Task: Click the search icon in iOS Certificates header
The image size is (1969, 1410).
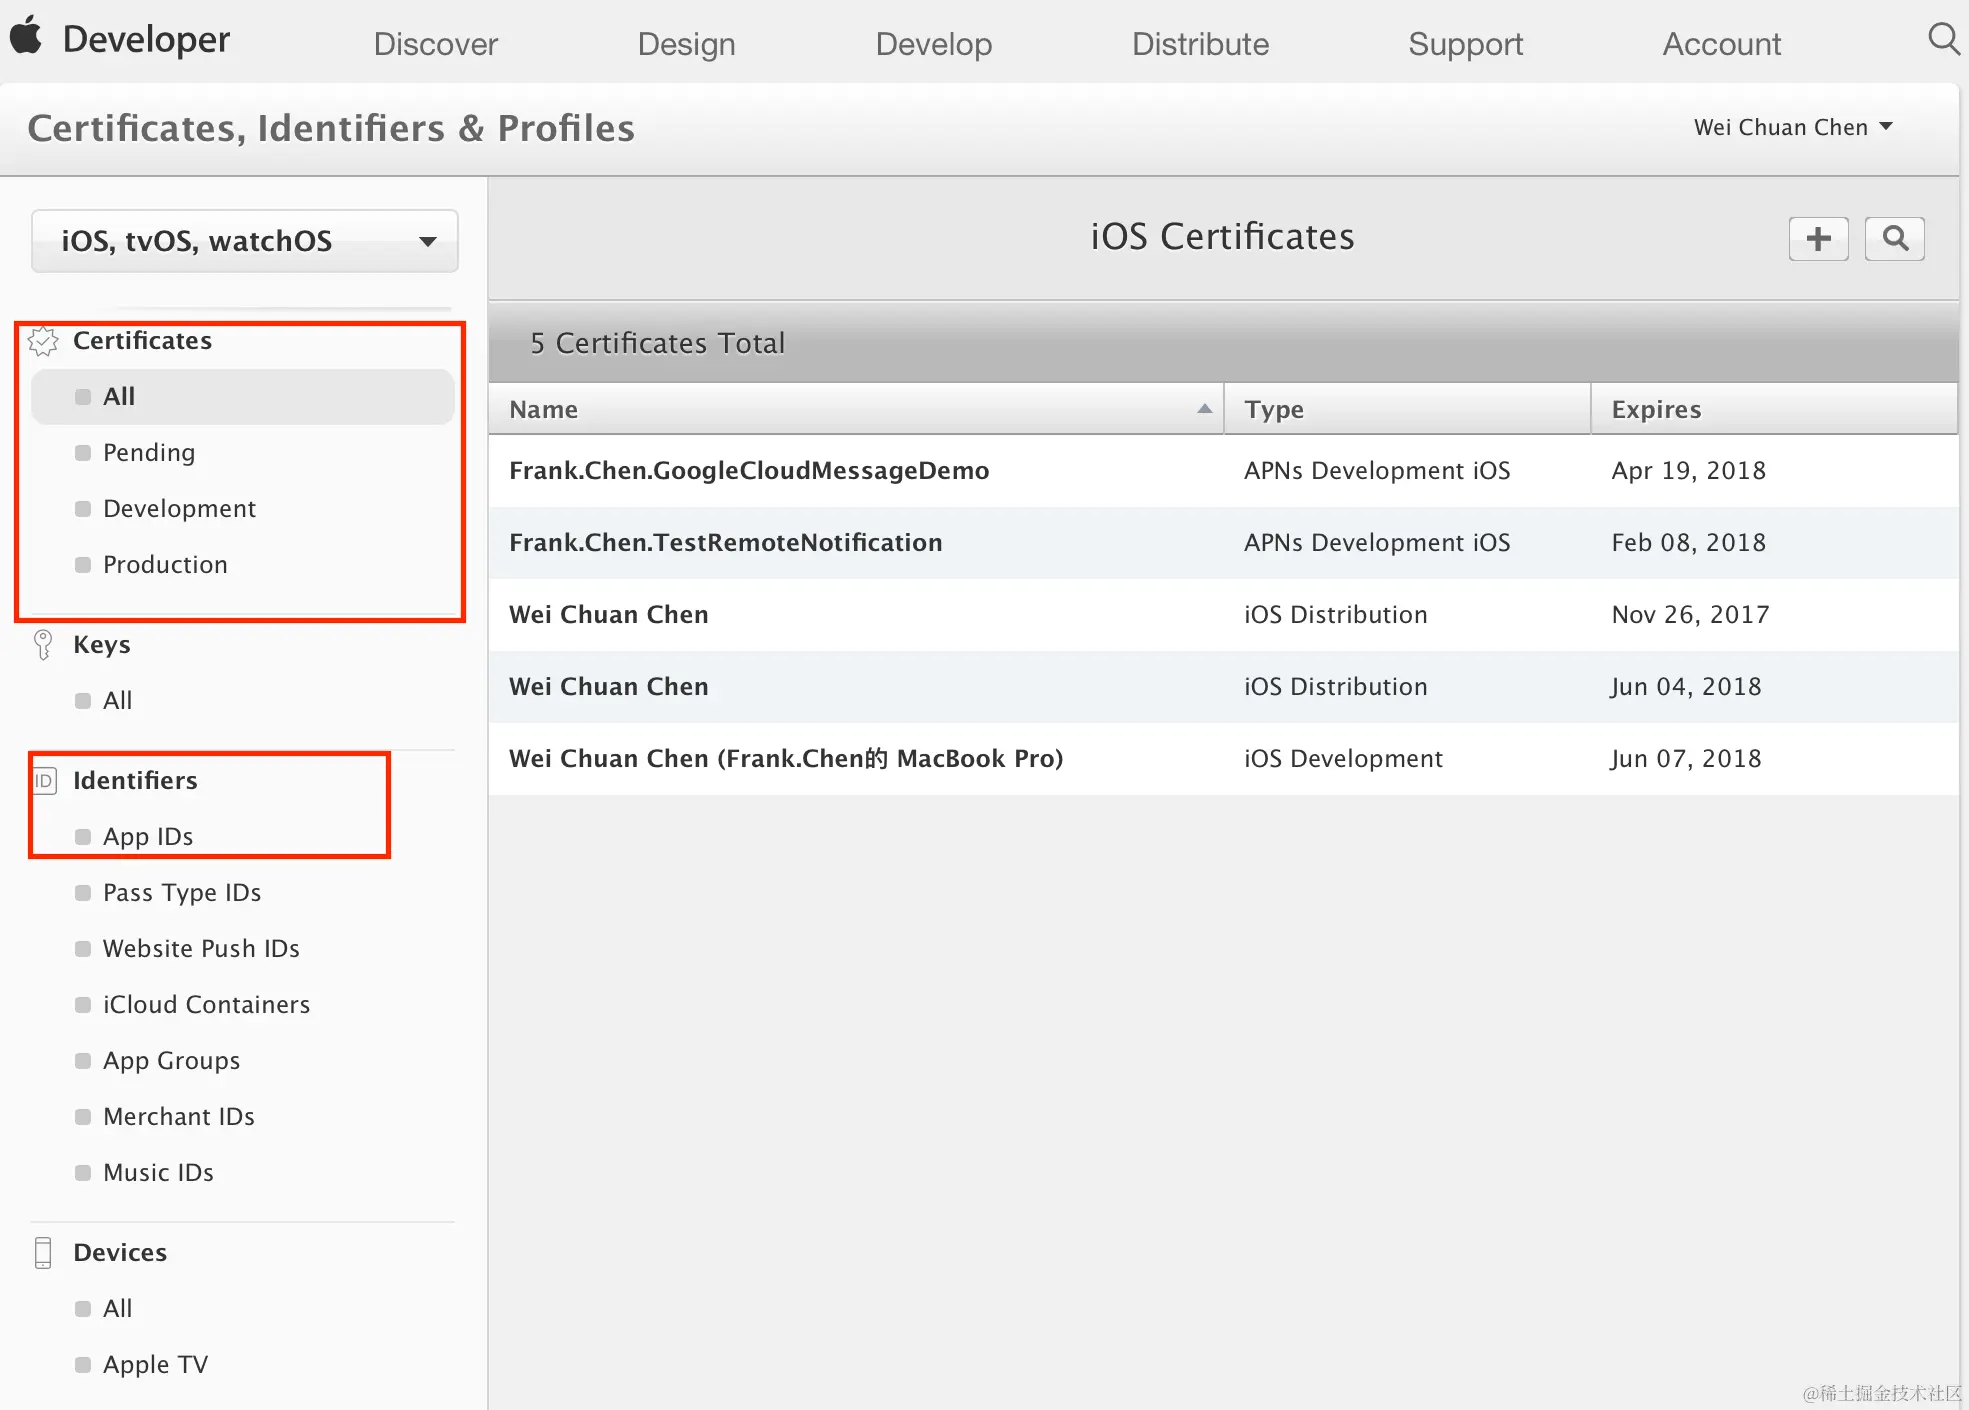Action: (1894, 239)
